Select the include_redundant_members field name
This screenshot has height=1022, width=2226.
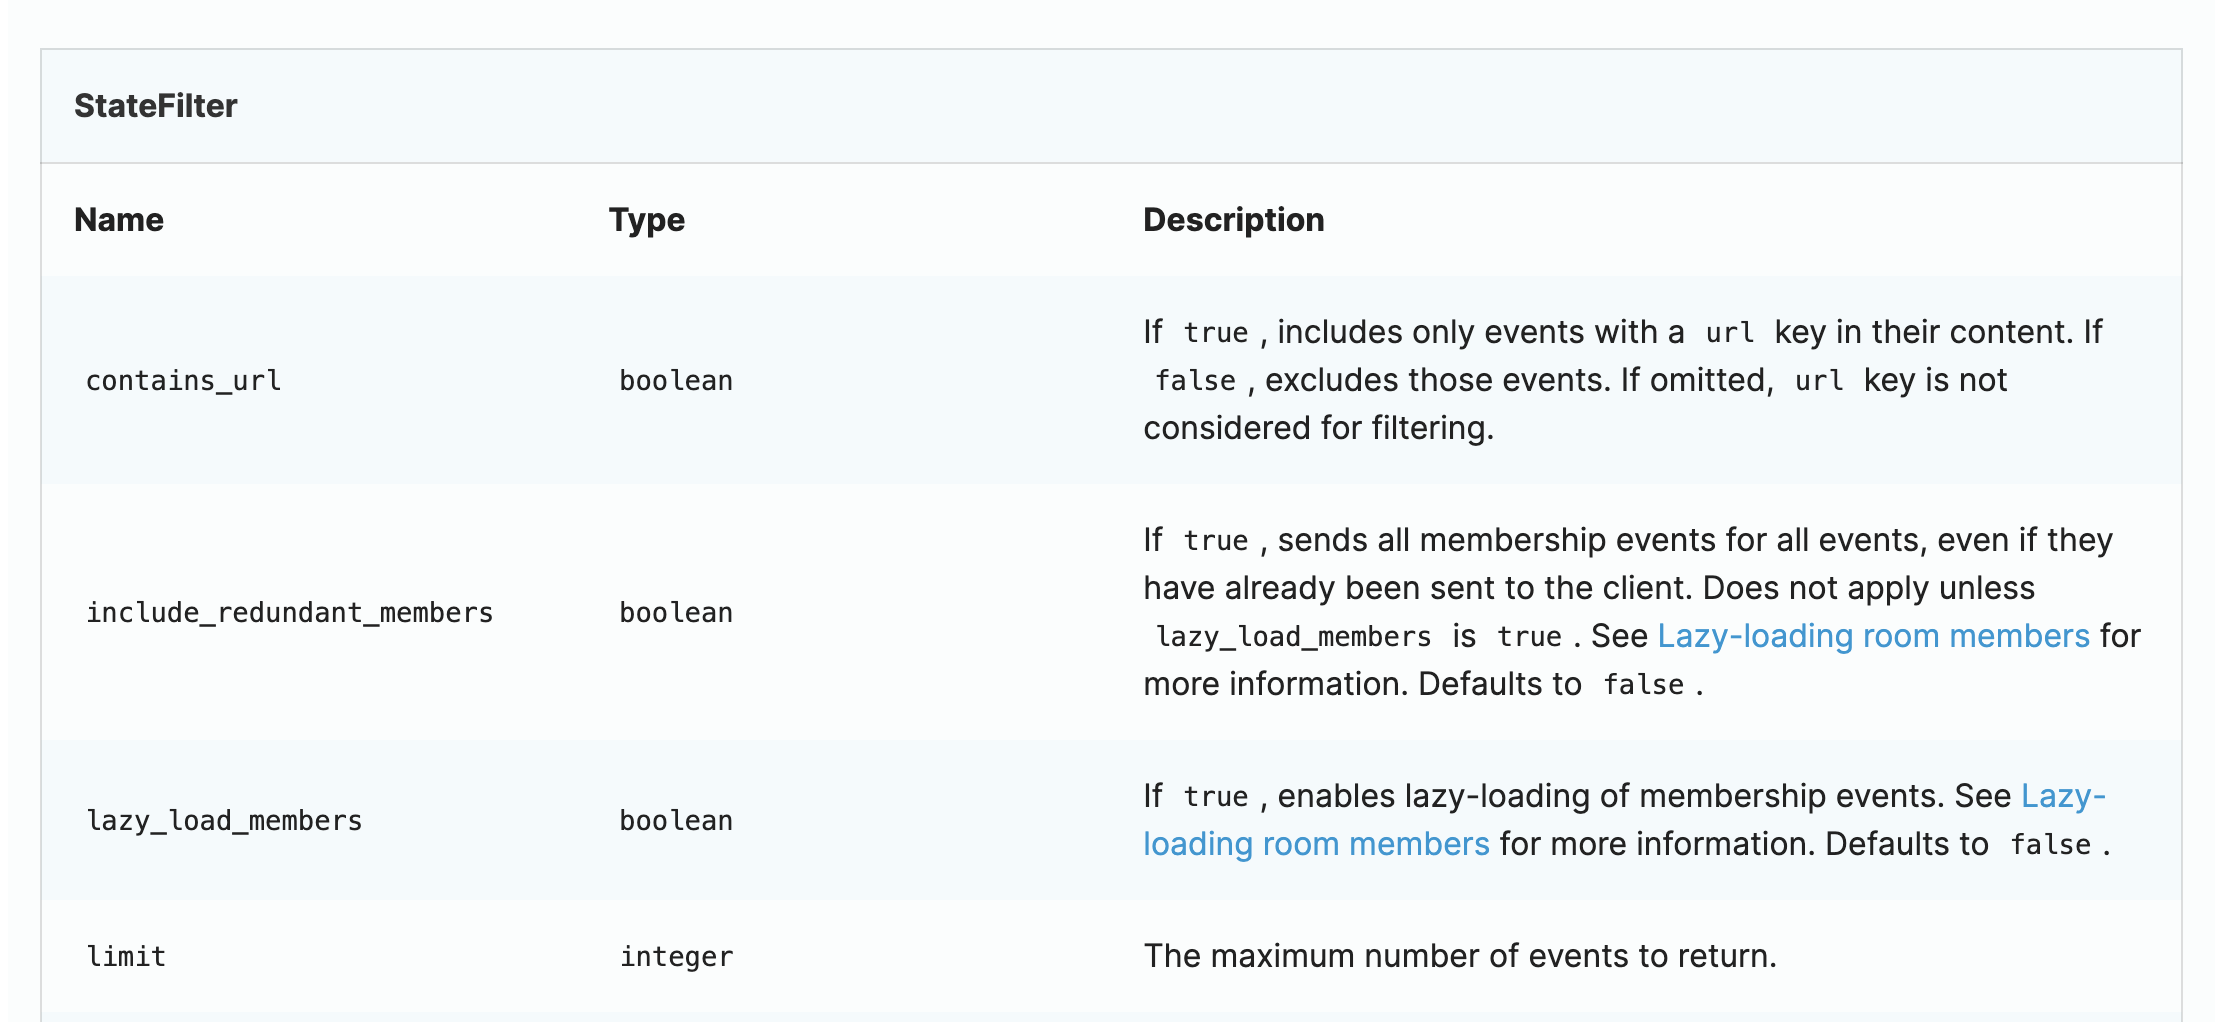tap(290, 612)
